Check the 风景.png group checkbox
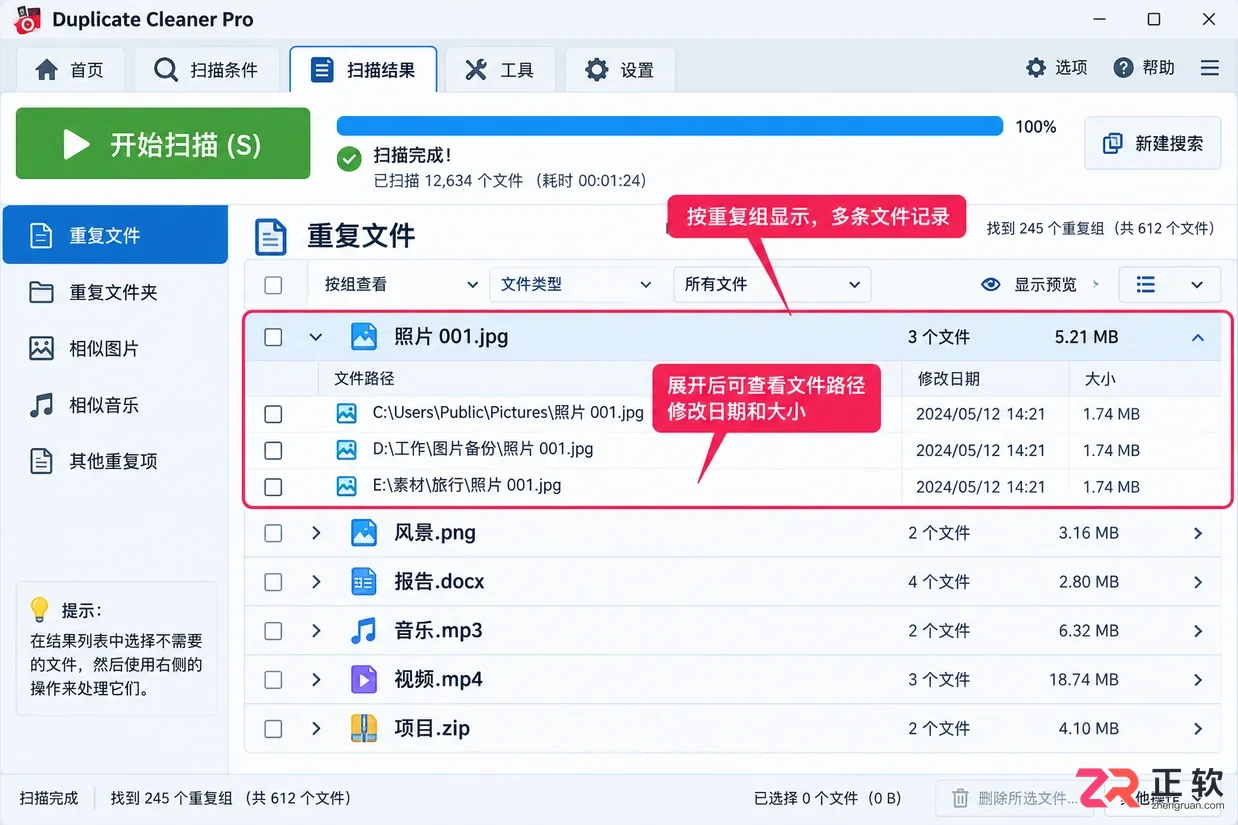This screenshot has height=825, width=1238. click(x=273, y=533)
